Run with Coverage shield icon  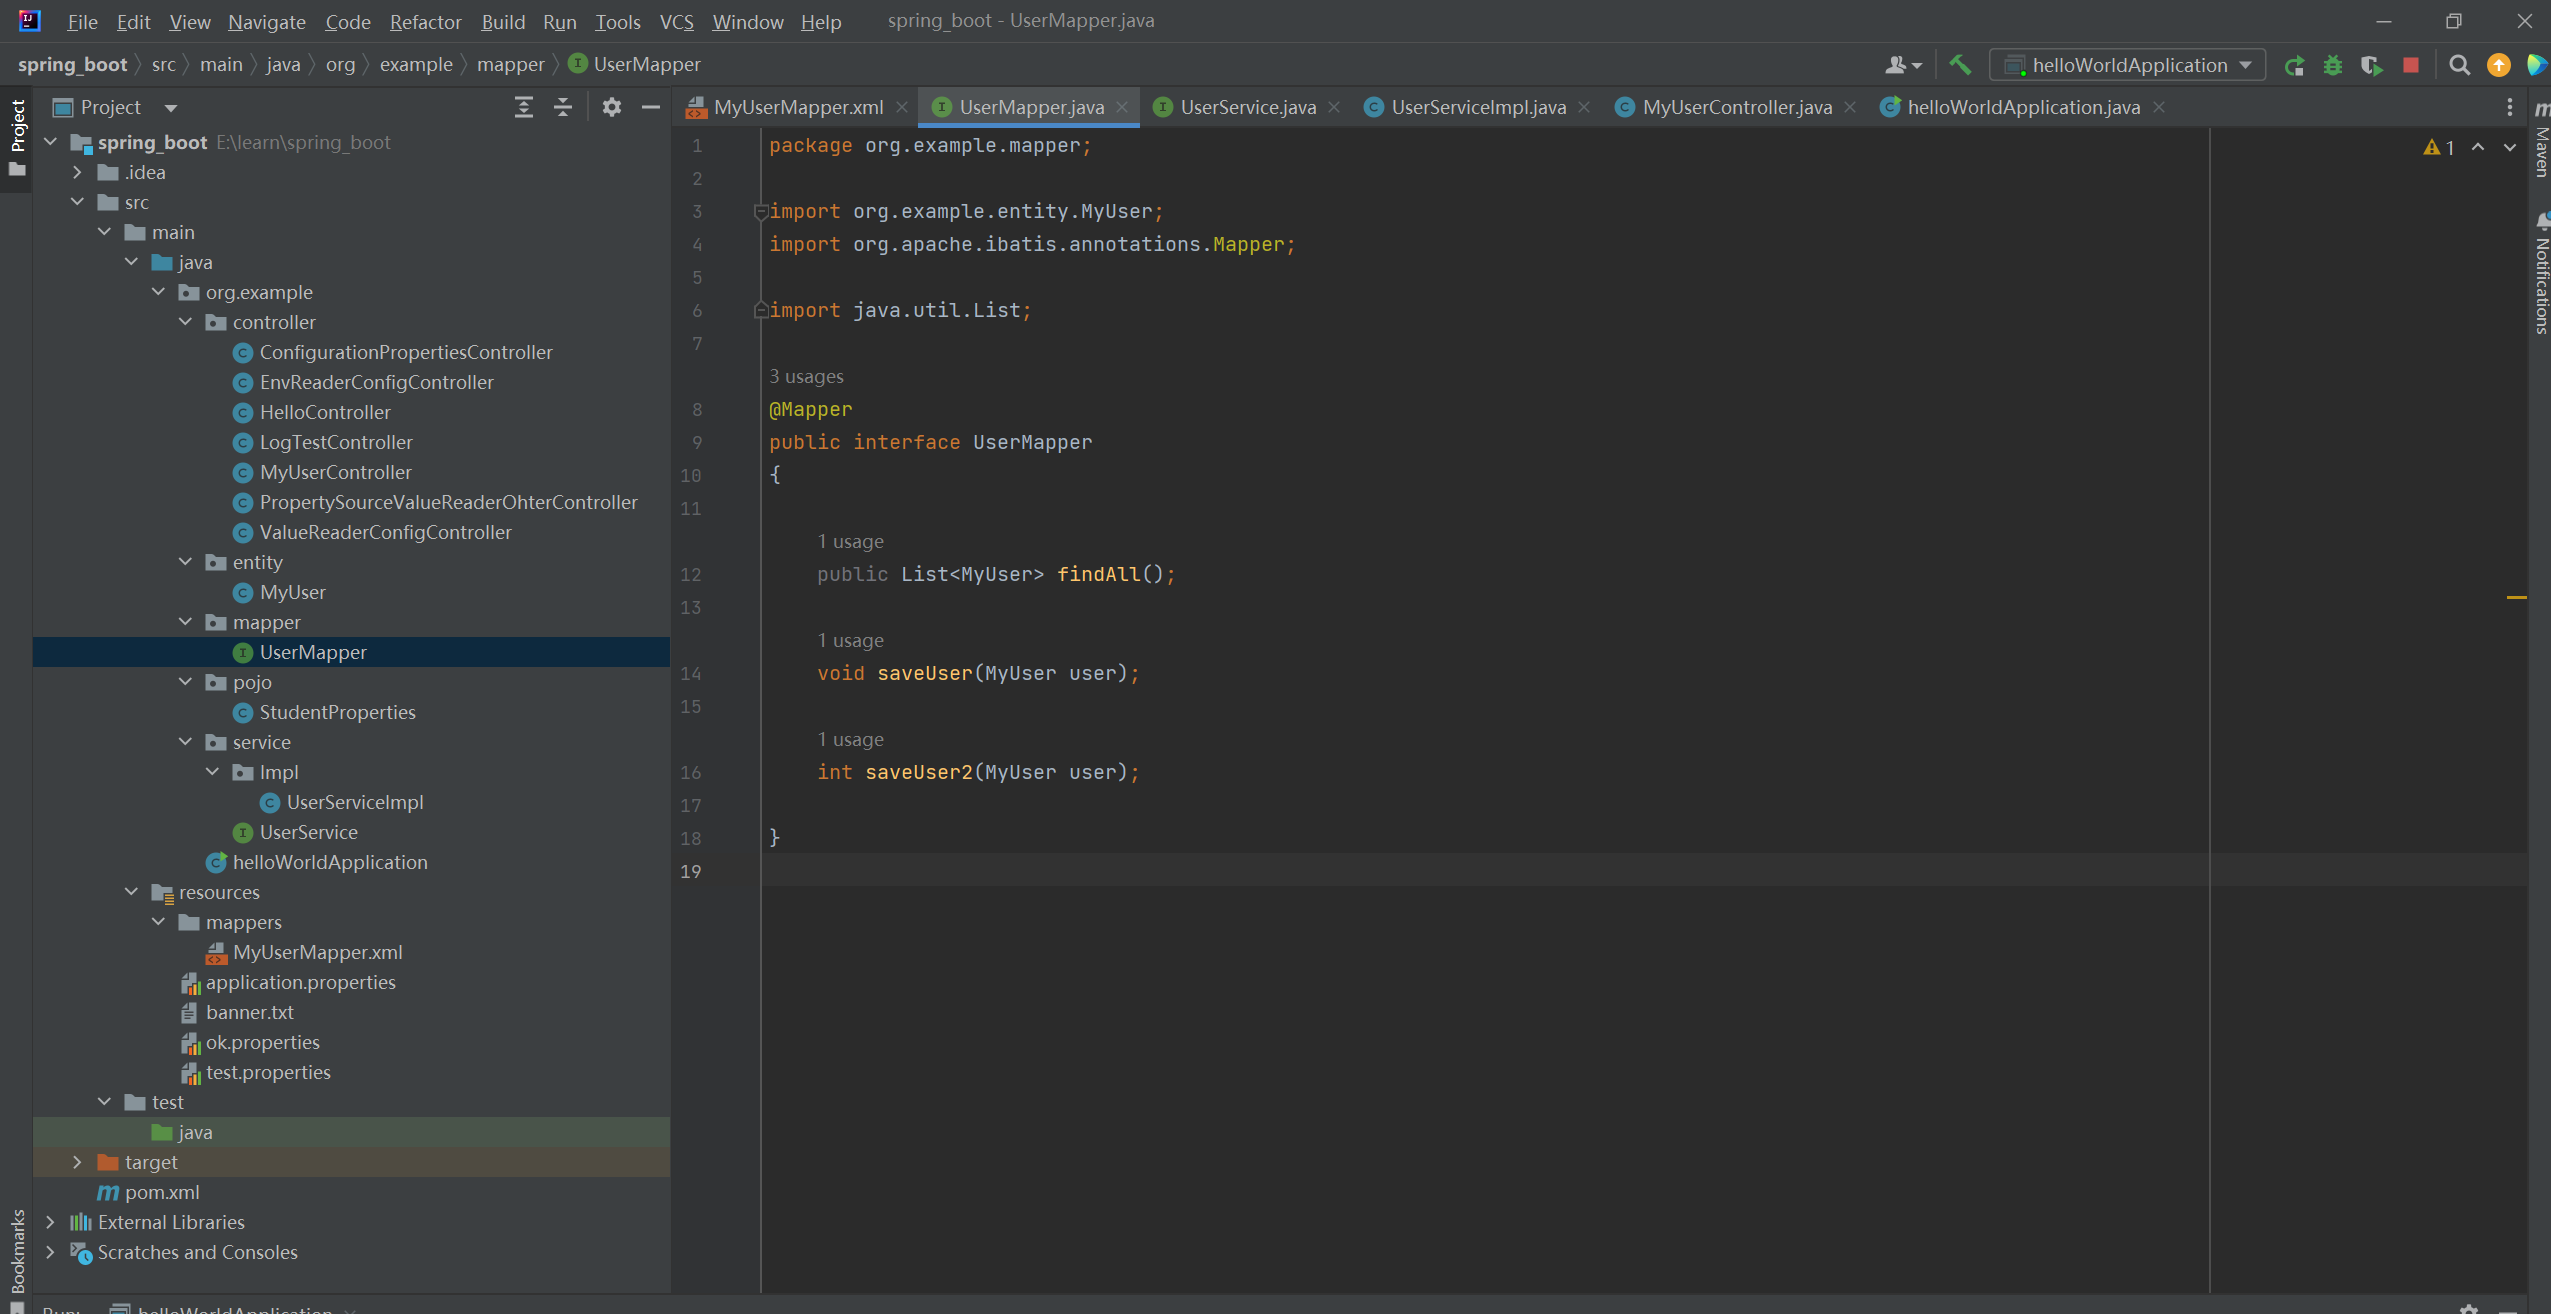pos(2371,66)
